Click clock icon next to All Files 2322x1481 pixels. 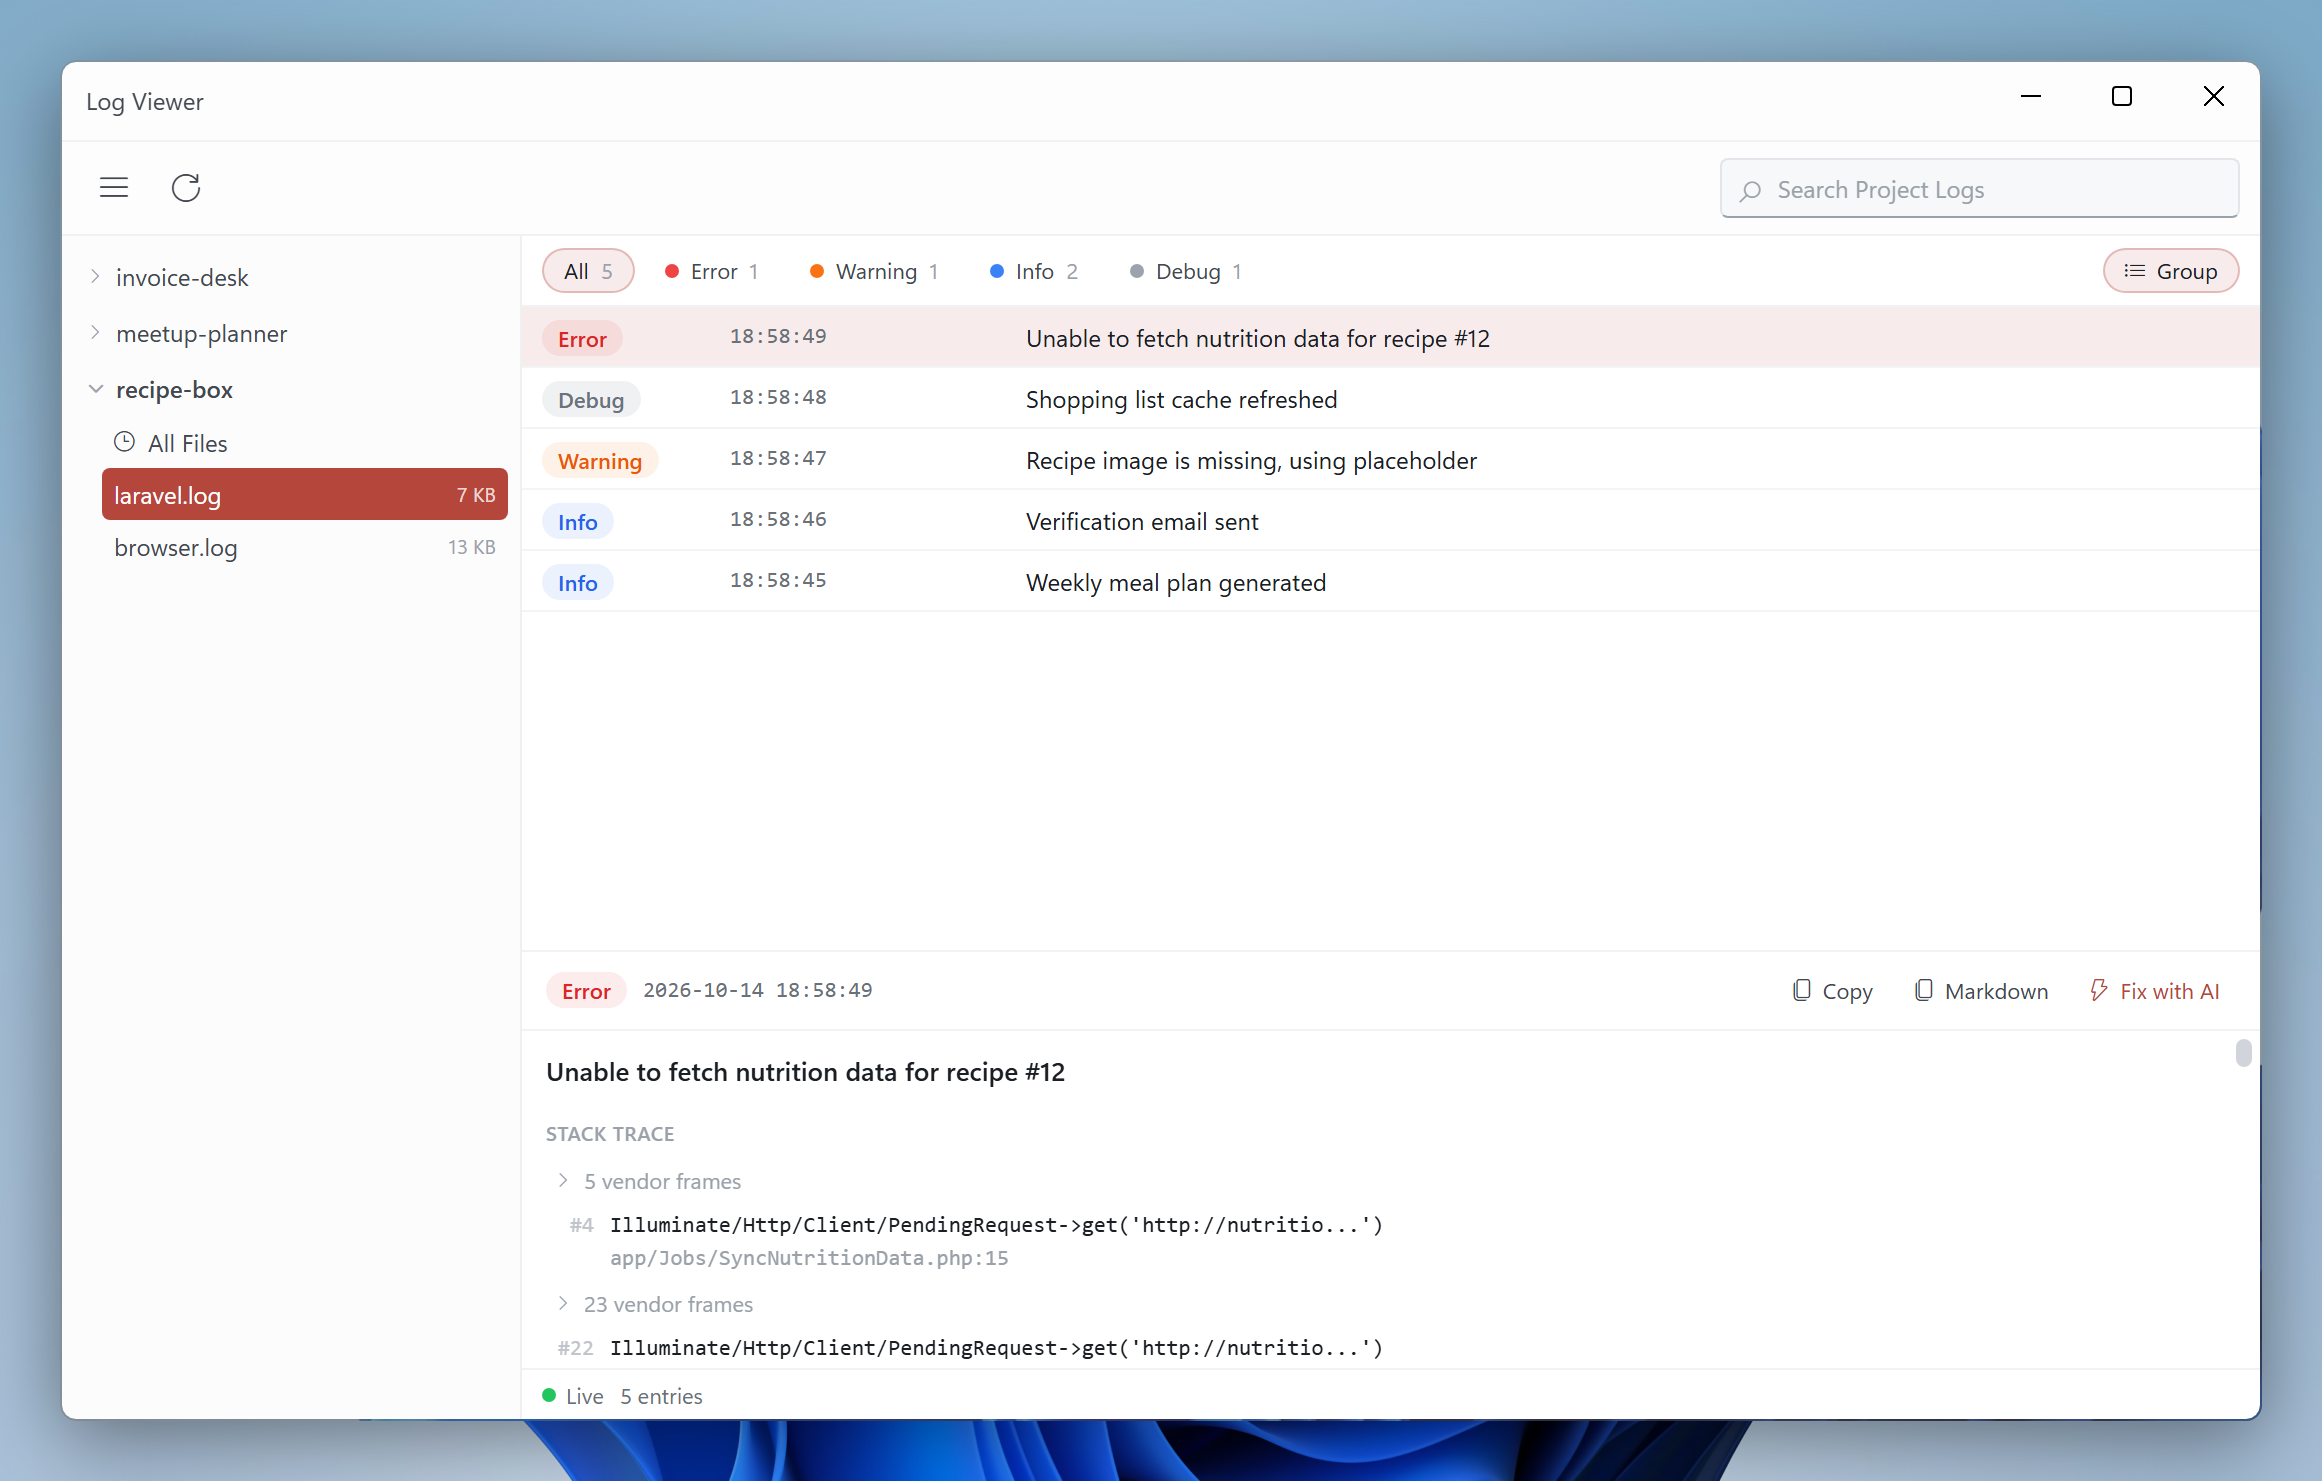[x=124, y=442]
